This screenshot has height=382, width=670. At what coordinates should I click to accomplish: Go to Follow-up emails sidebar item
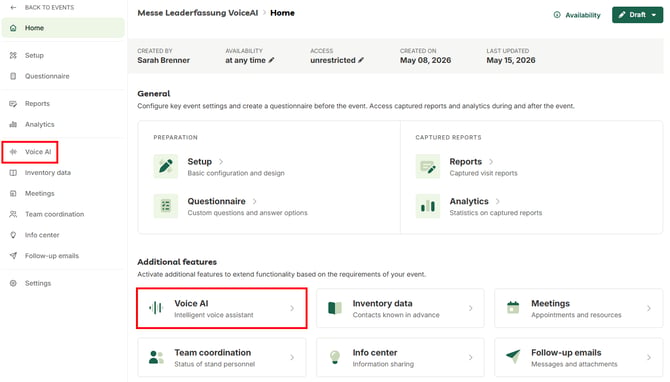click(52, 256)
